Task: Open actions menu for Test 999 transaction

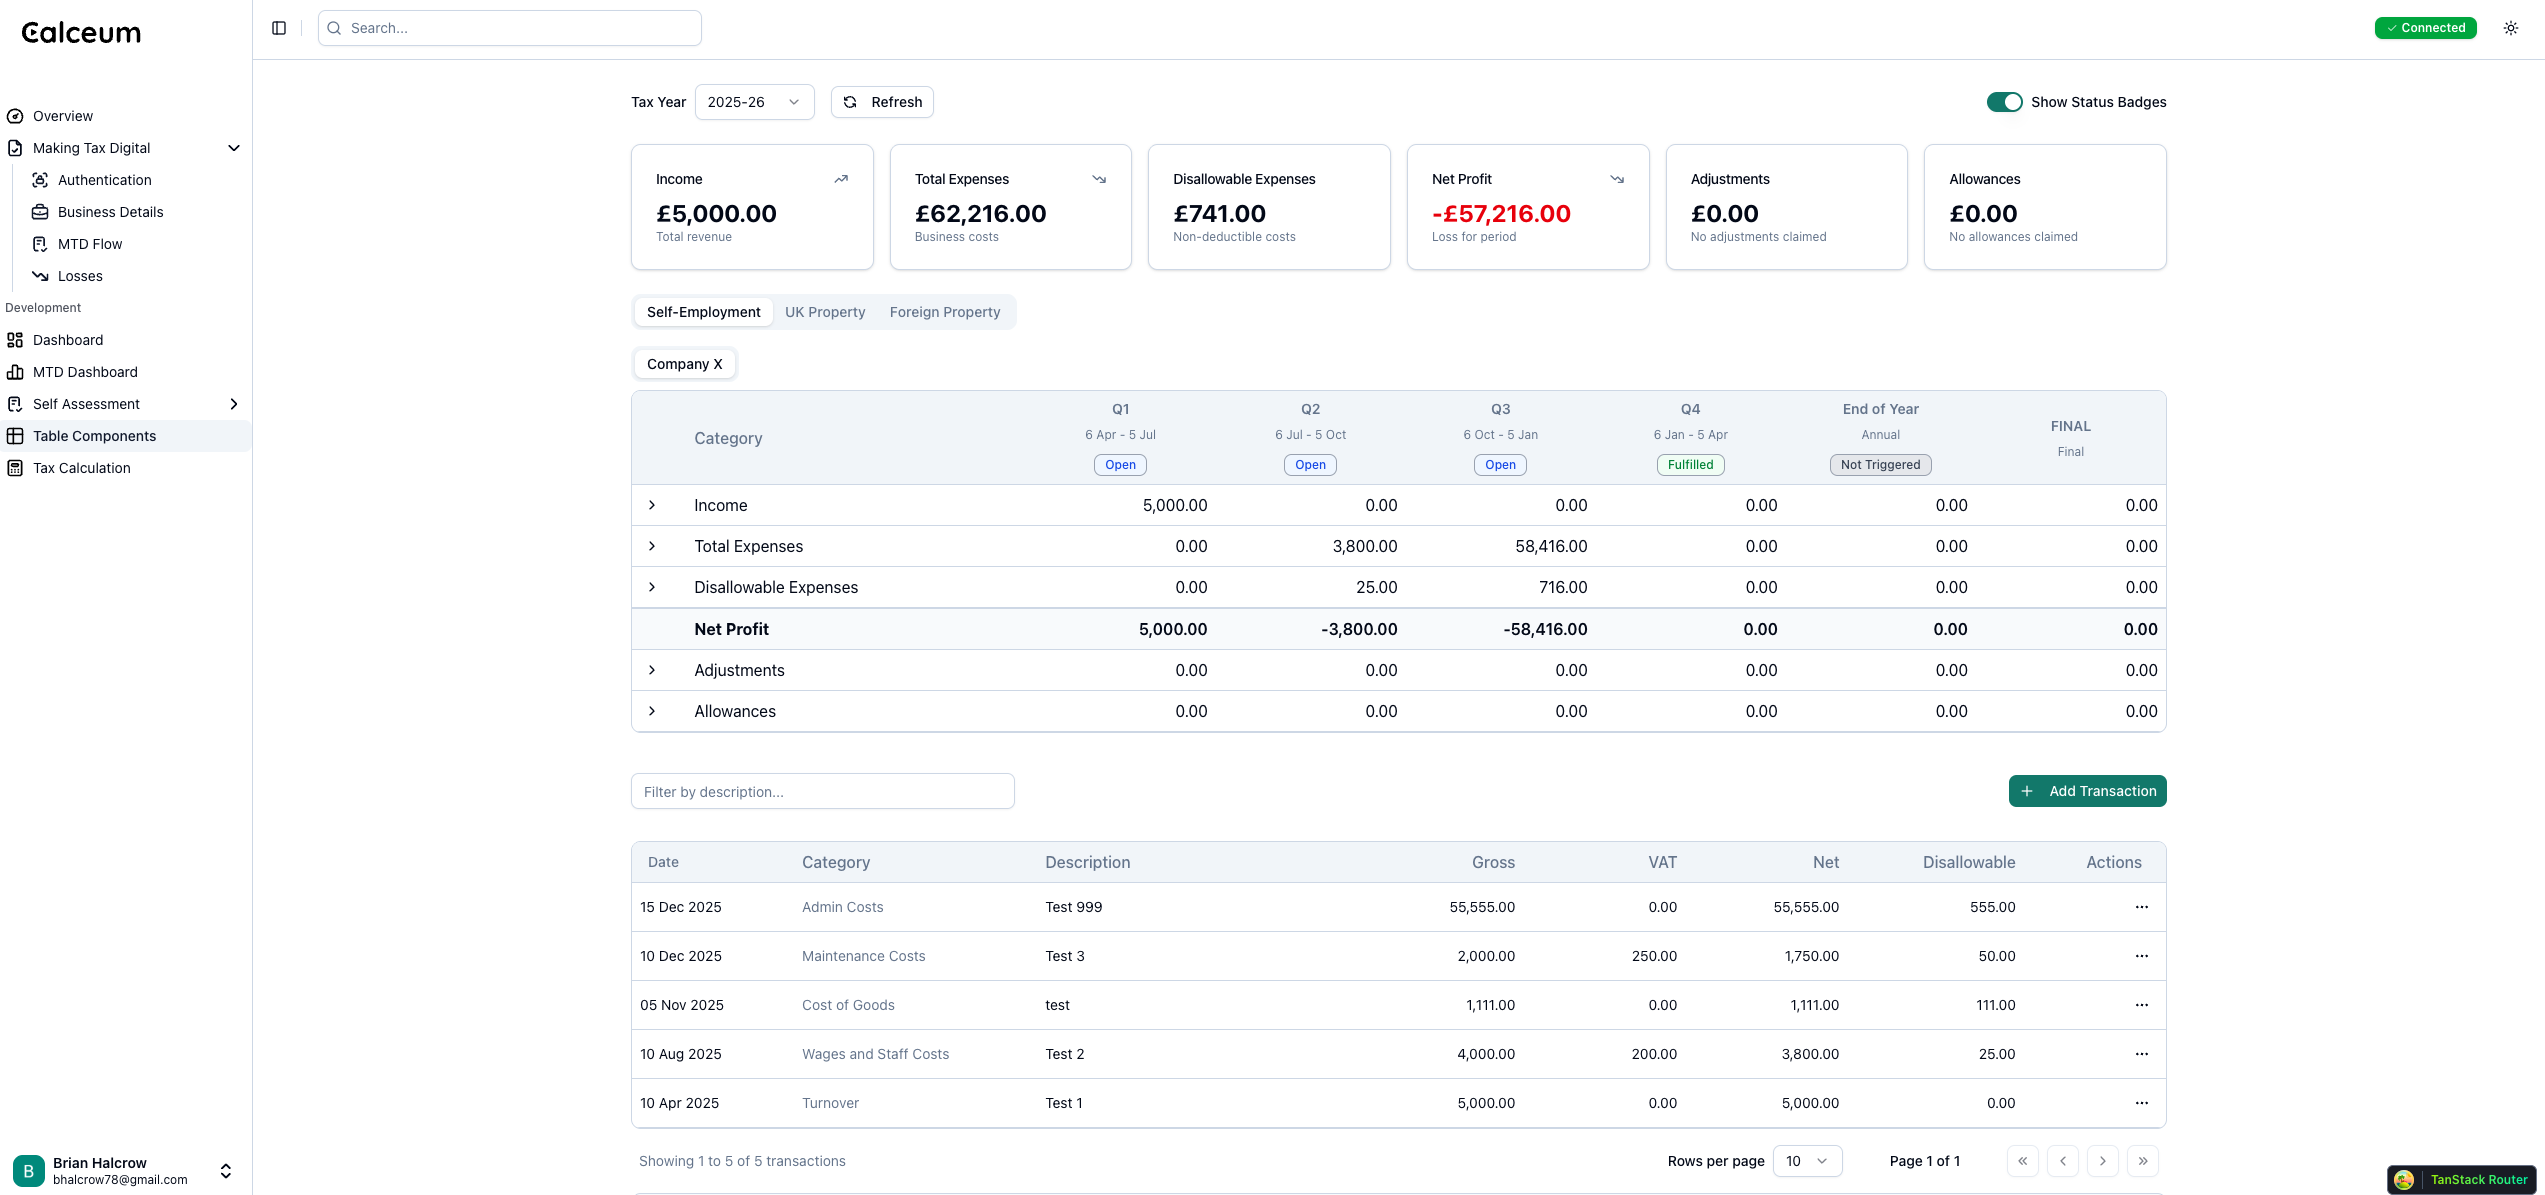Action: click(2141, 907)
